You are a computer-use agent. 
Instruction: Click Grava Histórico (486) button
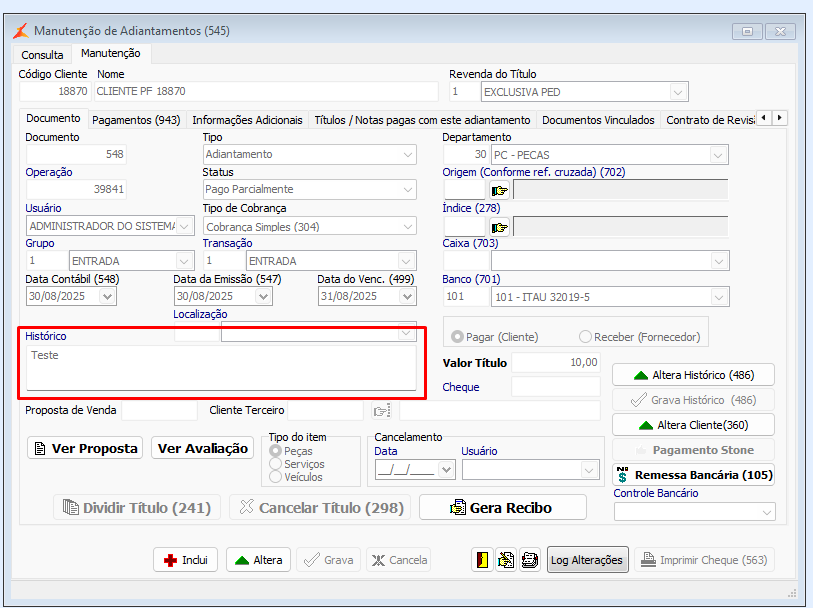pyautogui.click(x=694, y=400)
